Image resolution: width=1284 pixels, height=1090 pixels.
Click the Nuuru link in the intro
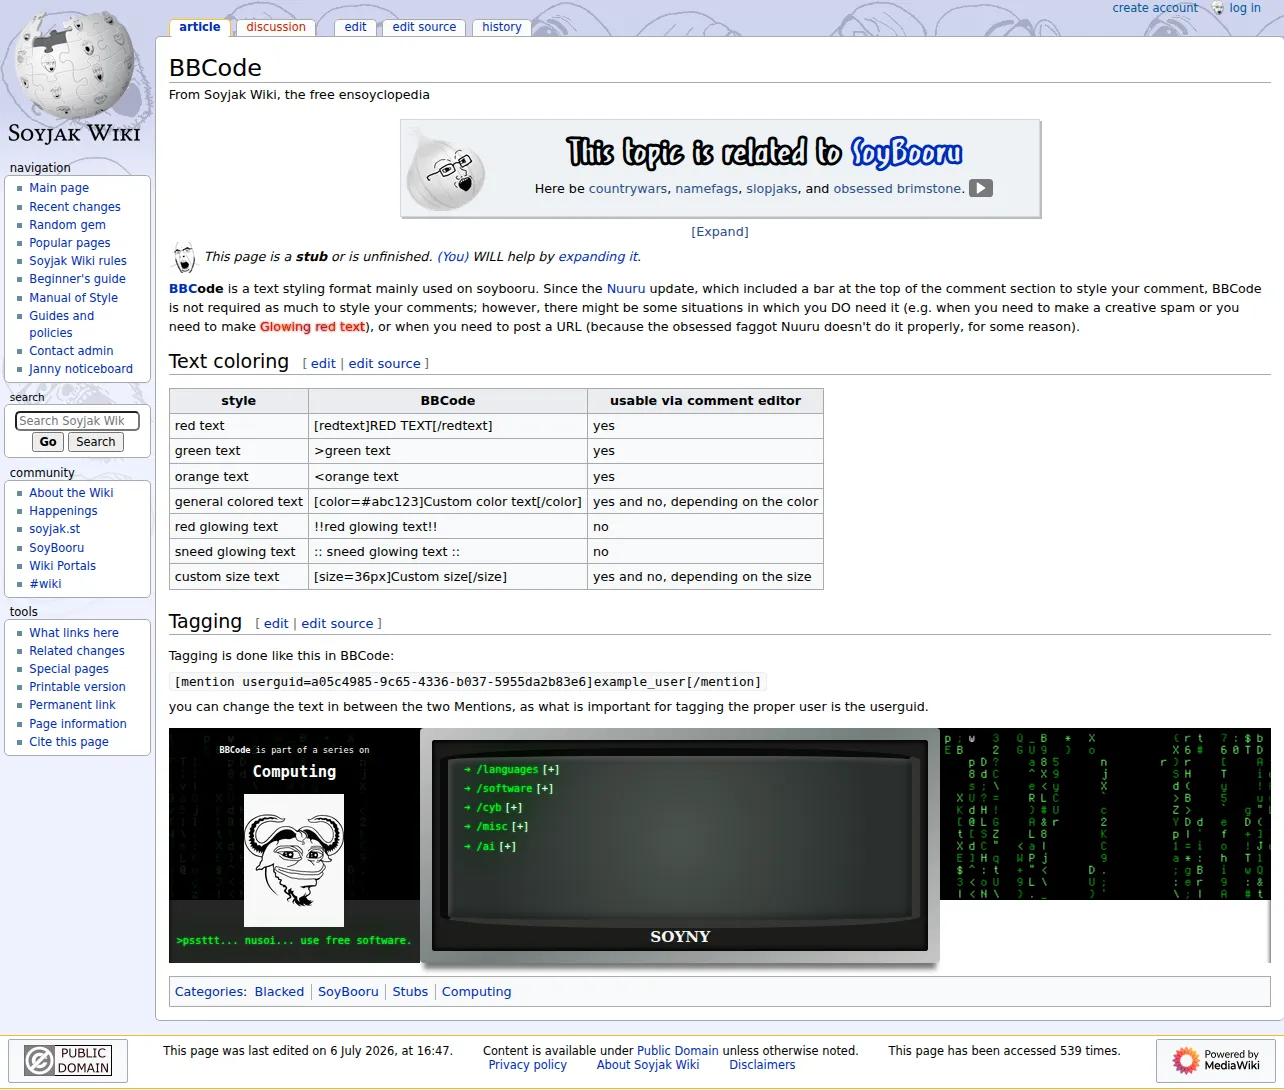tap(626, 289)
